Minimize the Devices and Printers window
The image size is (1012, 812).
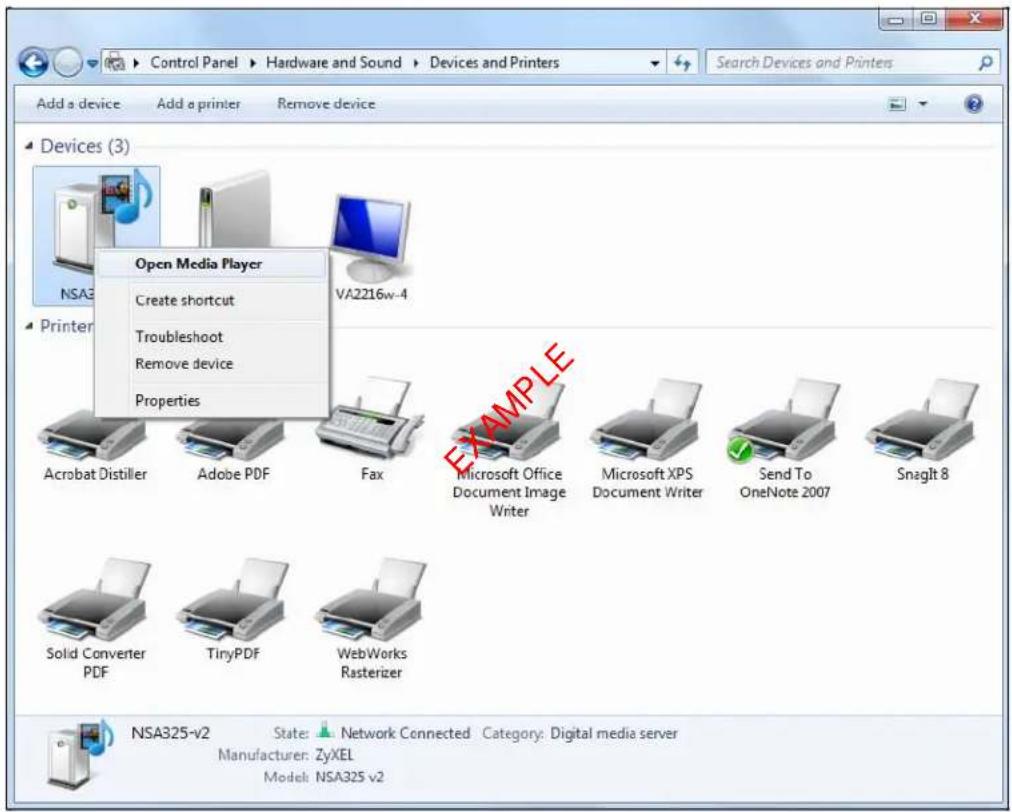pyautogui.click(x=896, y=20)
